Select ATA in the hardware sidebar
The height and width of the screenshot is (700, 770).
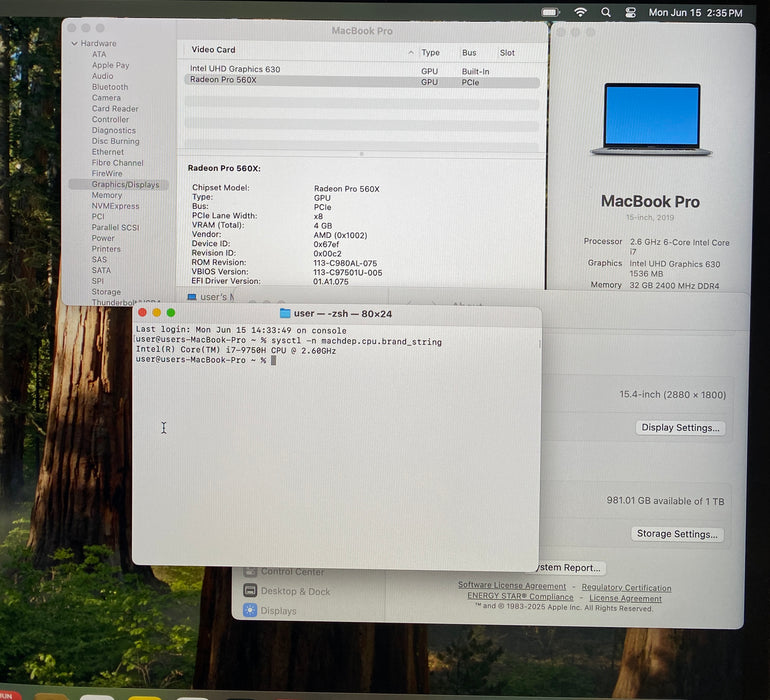(x=99, y=54)
